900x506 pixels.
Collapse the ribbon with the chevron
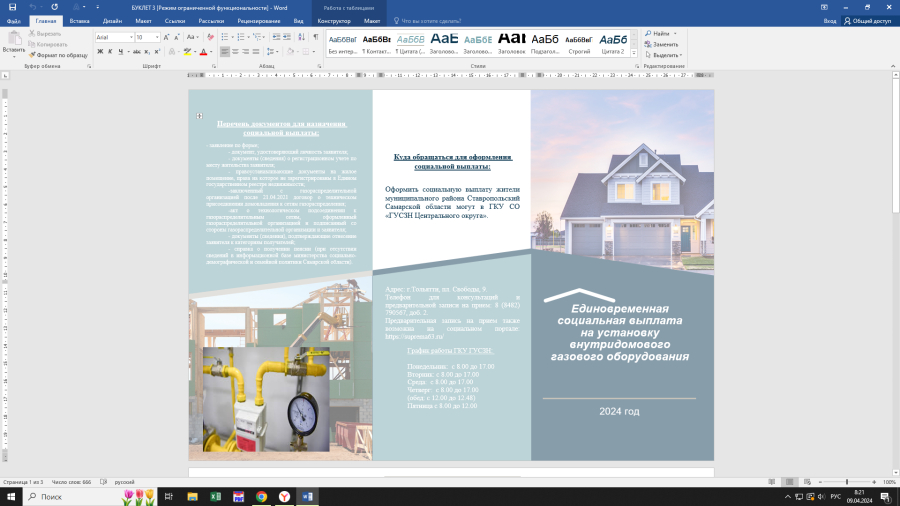pos(893,67)
